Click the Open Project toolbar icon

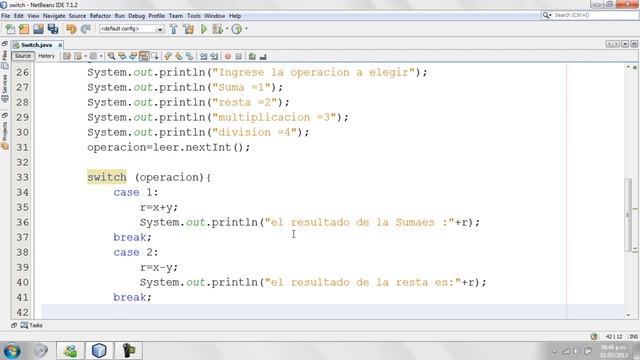tap(38, 29)
